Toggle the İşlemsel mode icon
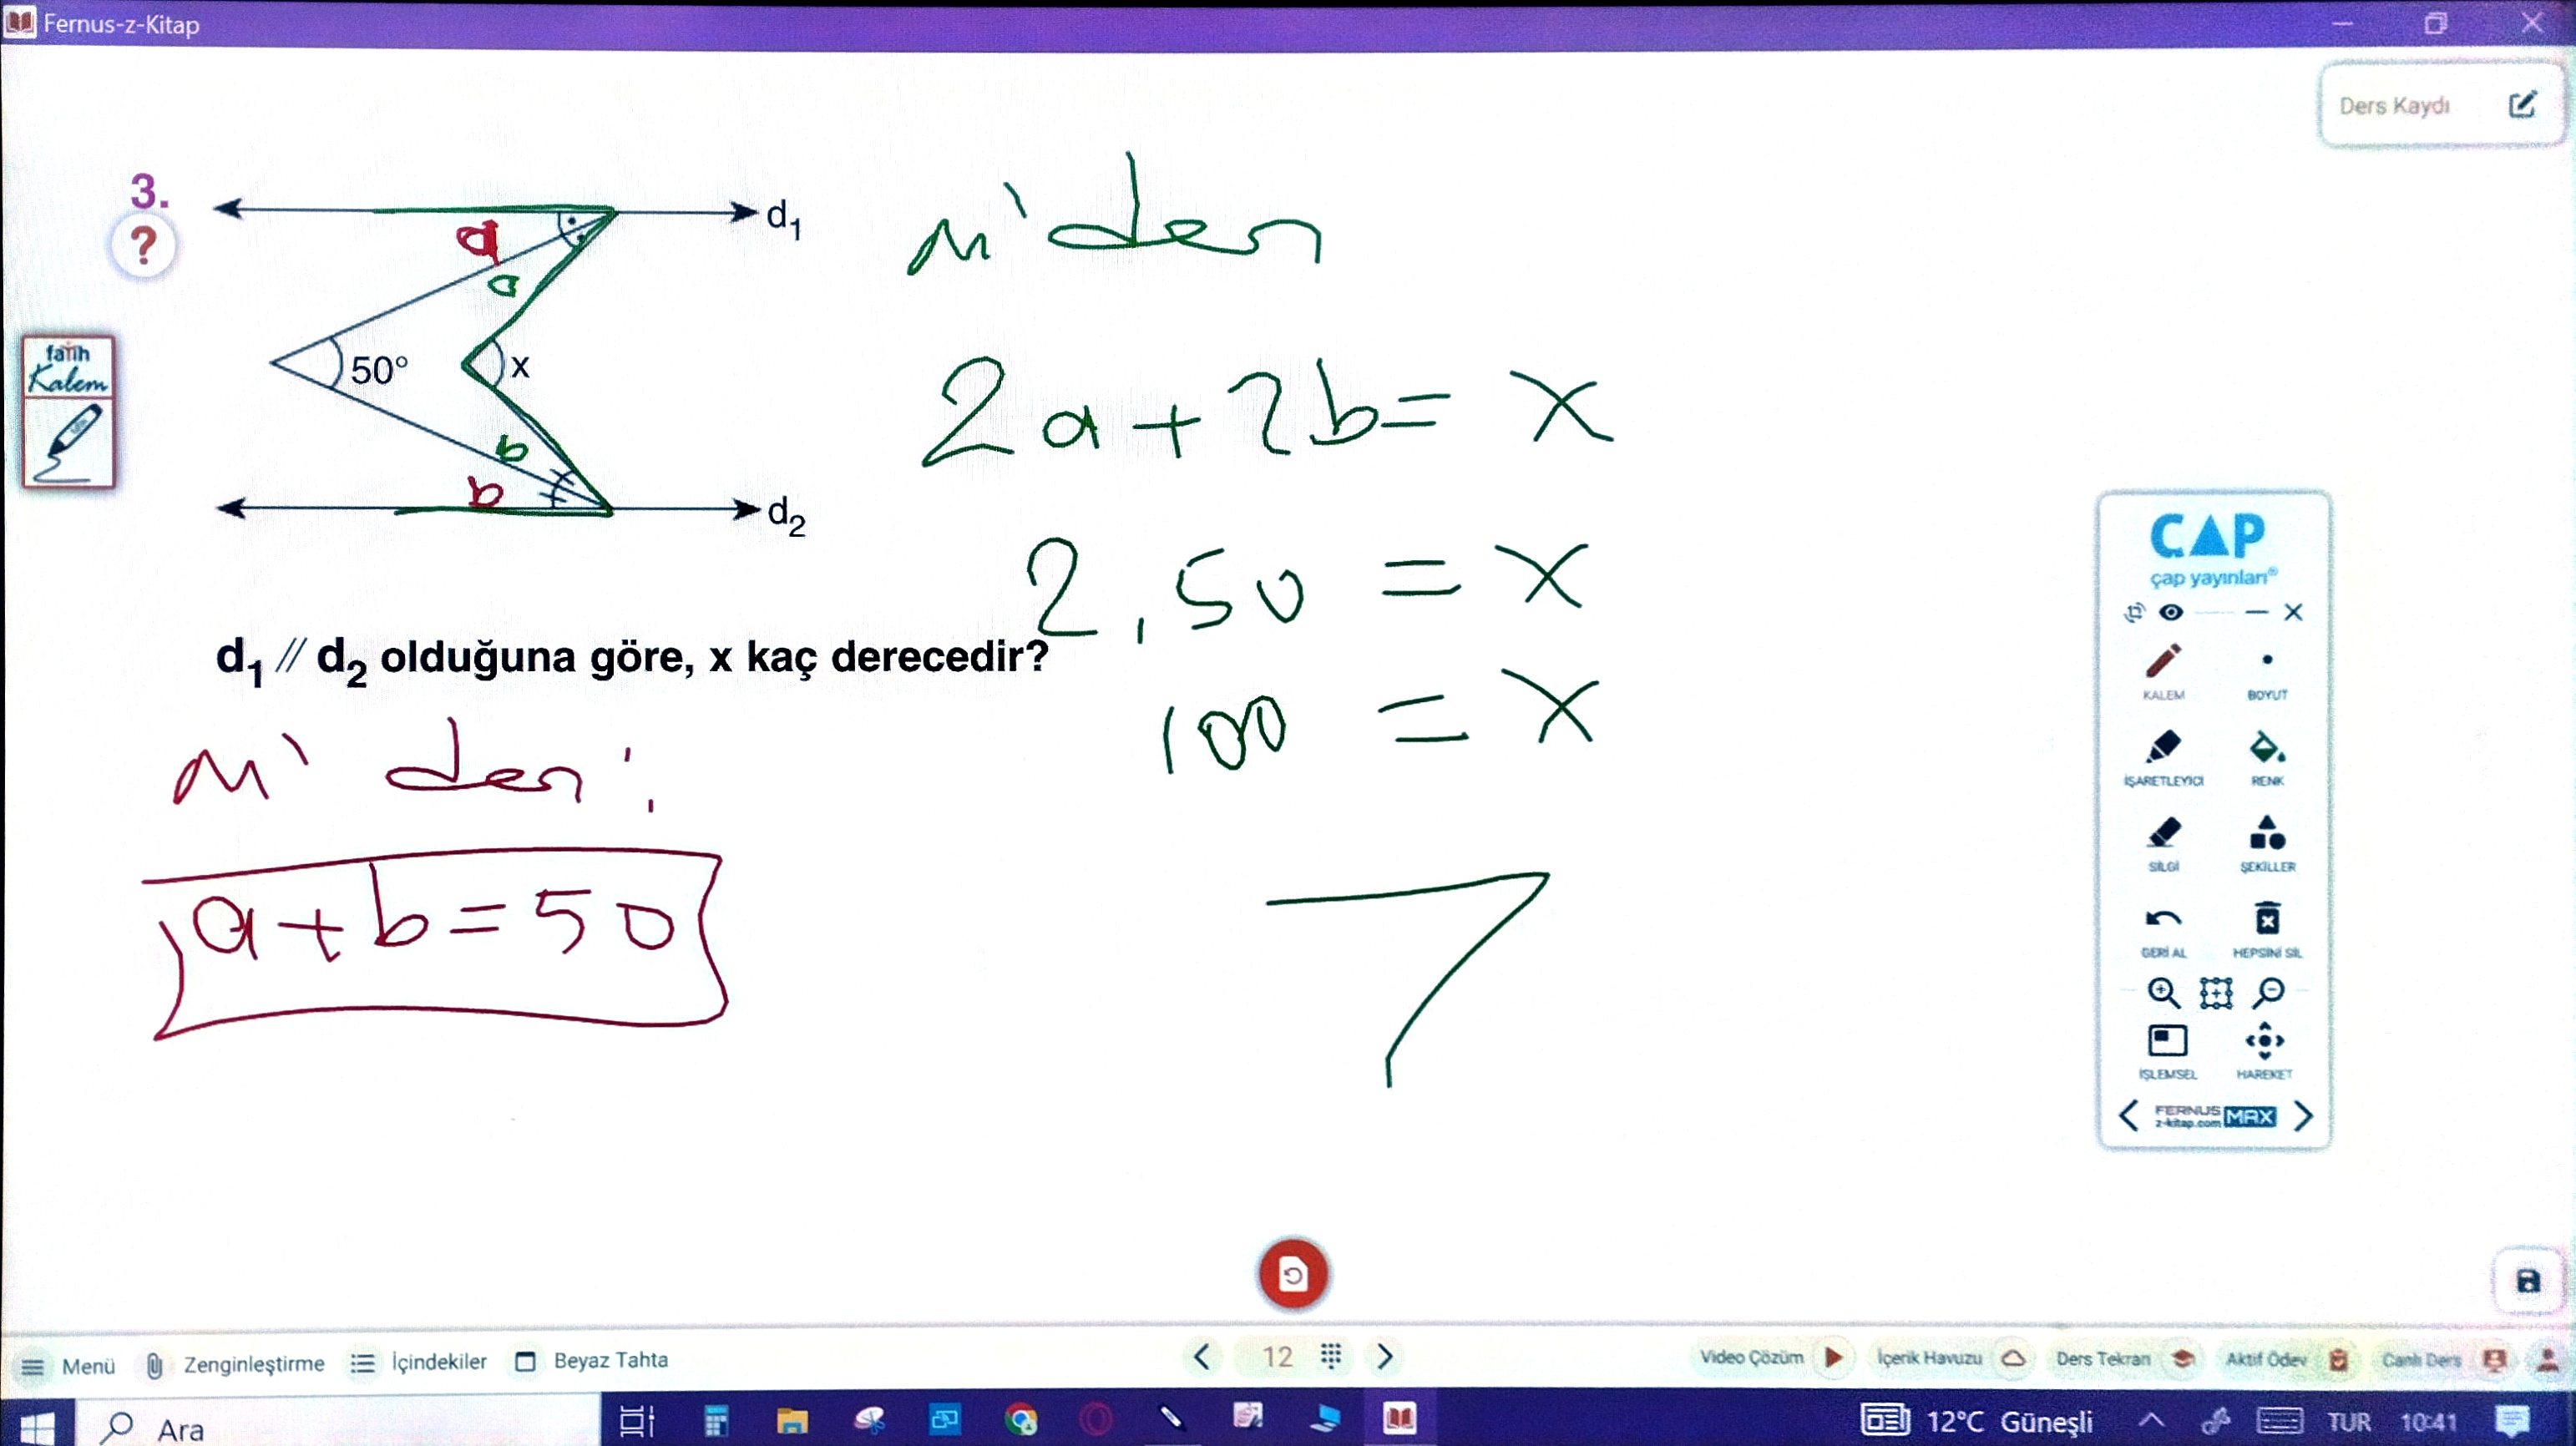The image size is (2576, 1446). (x=2167, y=1042)
